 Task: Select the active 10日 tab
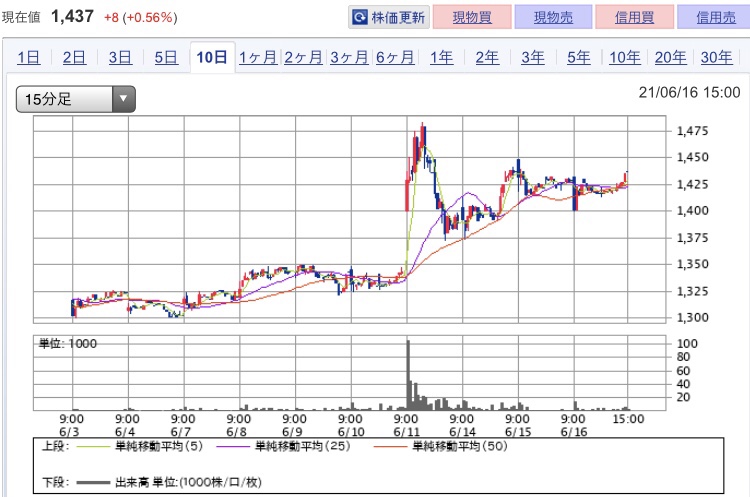(x=212, y=57)
